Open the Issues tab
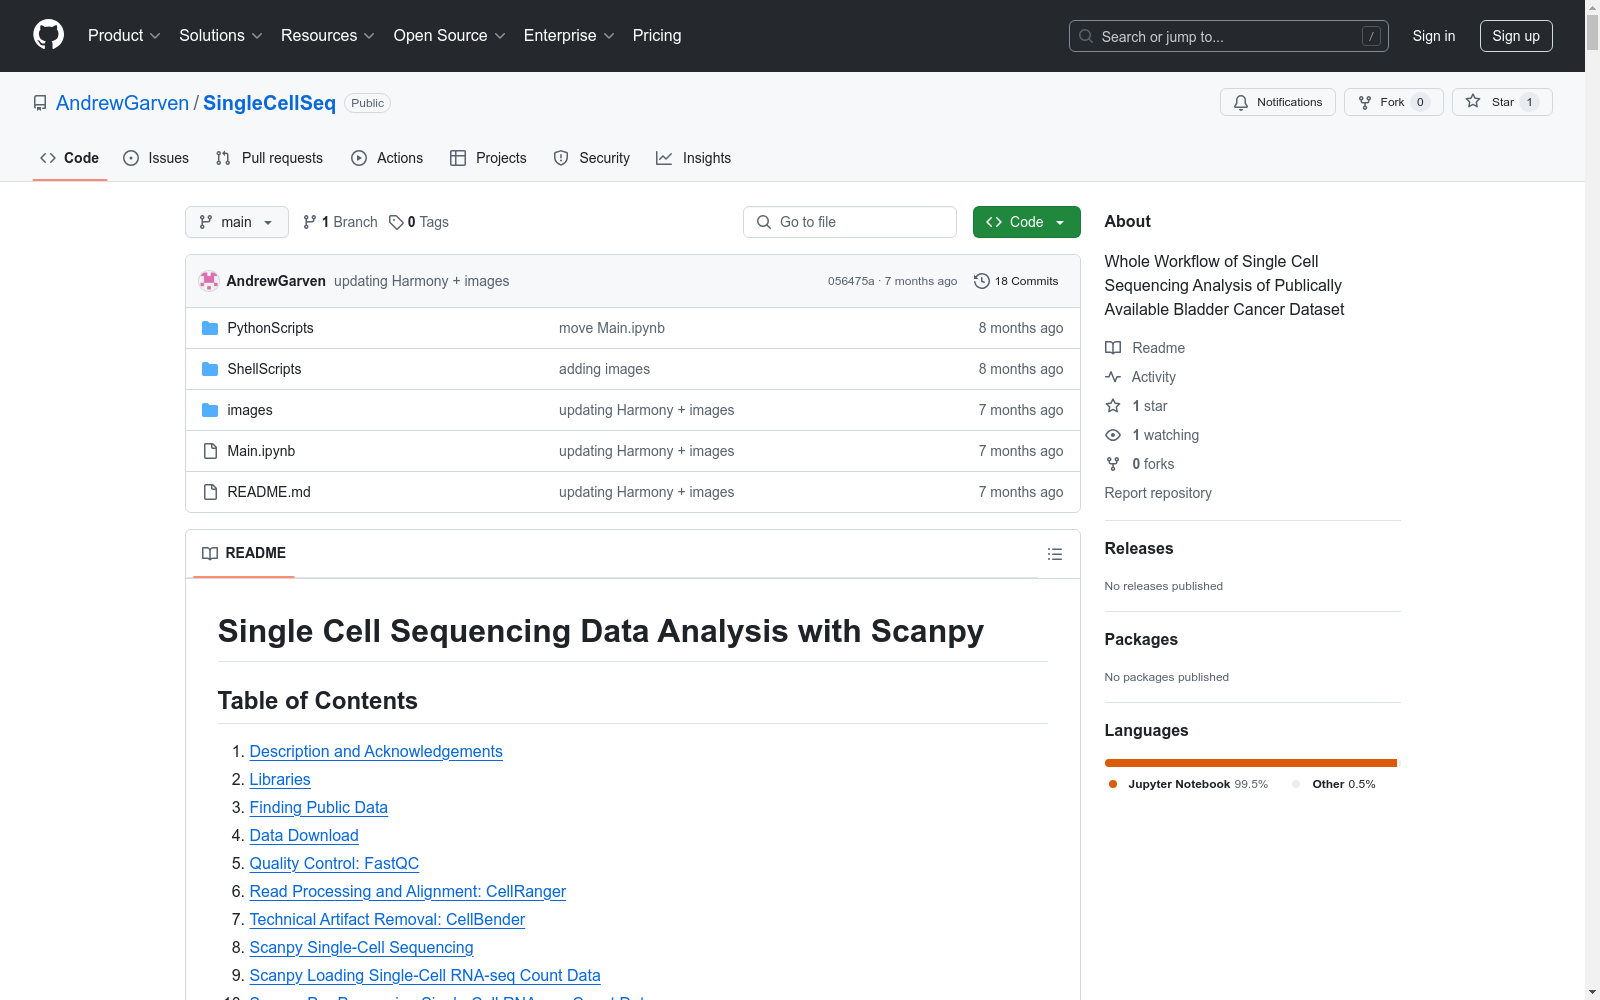This screenshot has width=1600, height=1000. click(x=156, y=158)
